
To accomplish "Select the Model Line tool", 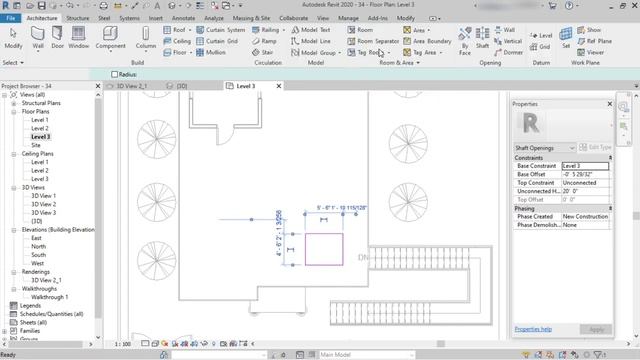I will (x=311, y=41).
